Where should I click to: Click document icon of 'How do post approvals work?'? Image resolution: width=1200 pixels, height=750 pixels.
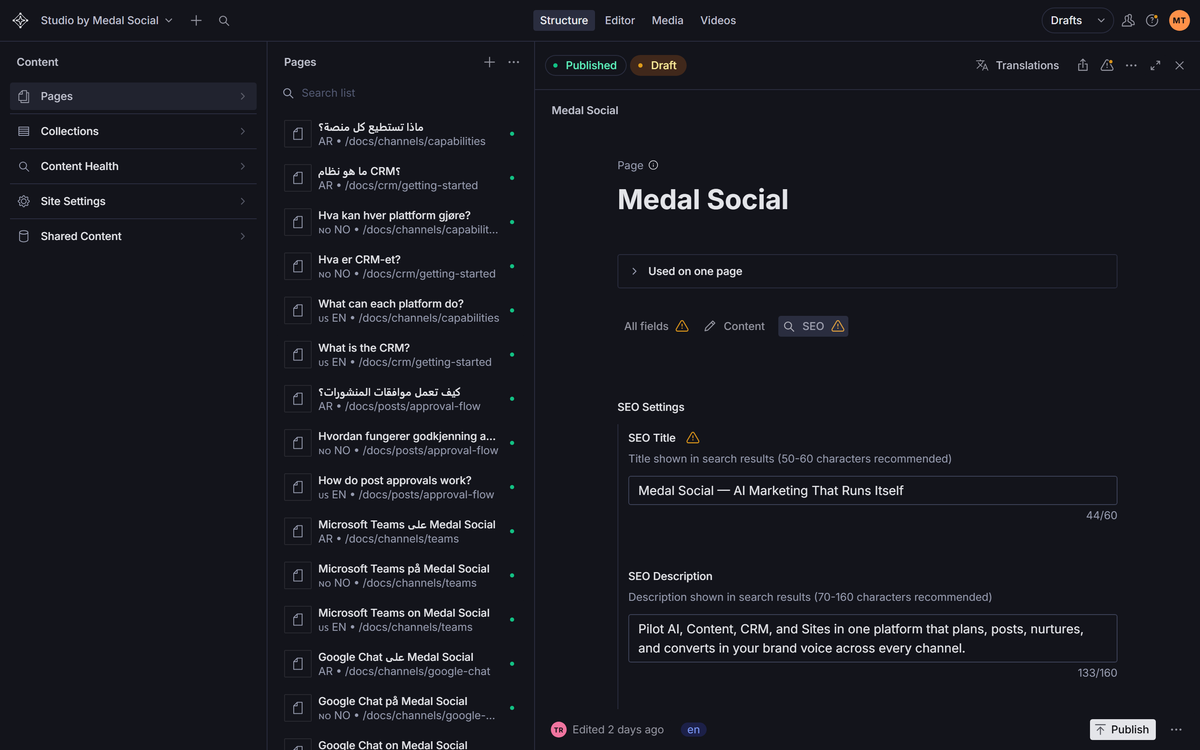pos(298,487)
